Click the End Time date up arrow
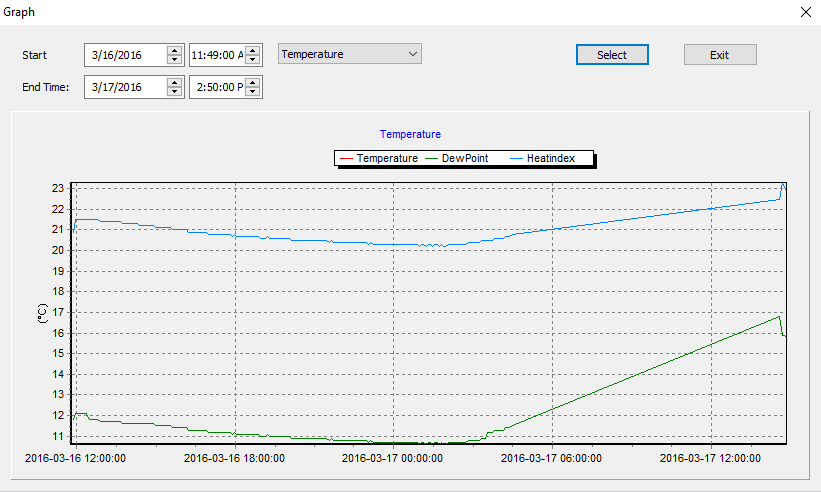Viewport: 821px width, 492px height. click(x=175, y=83)
